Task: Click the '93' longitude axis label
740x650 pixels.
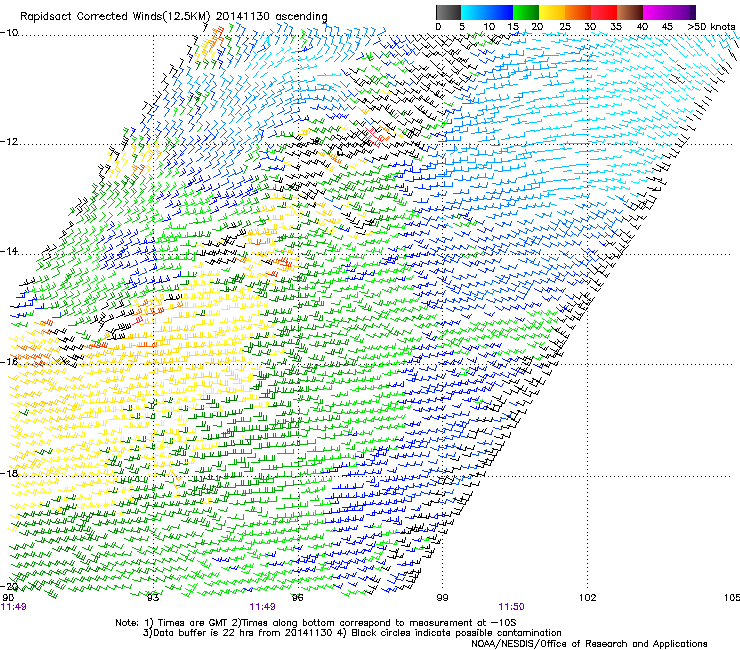Action: point(153,598)
